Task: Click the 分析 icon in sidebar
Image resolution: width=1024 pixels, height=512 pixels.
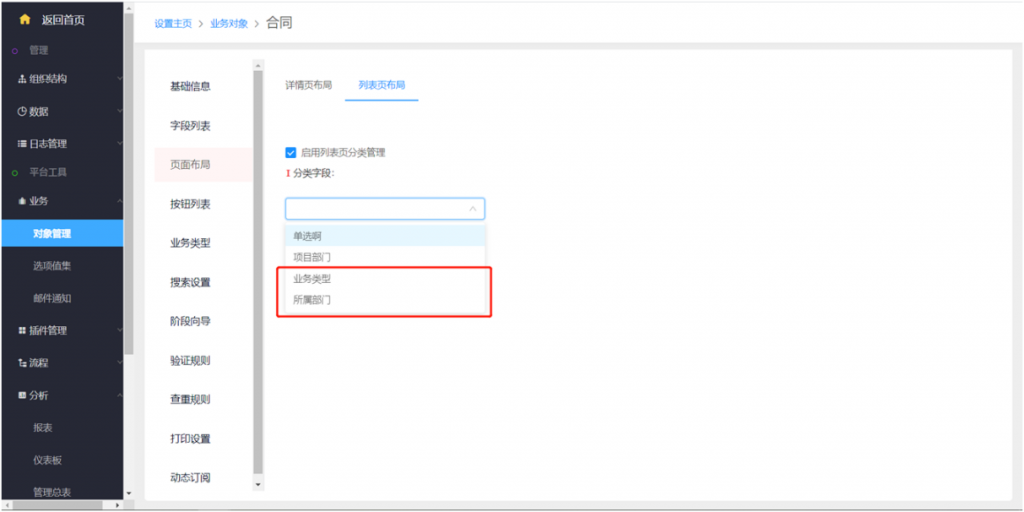Action: 22,396
